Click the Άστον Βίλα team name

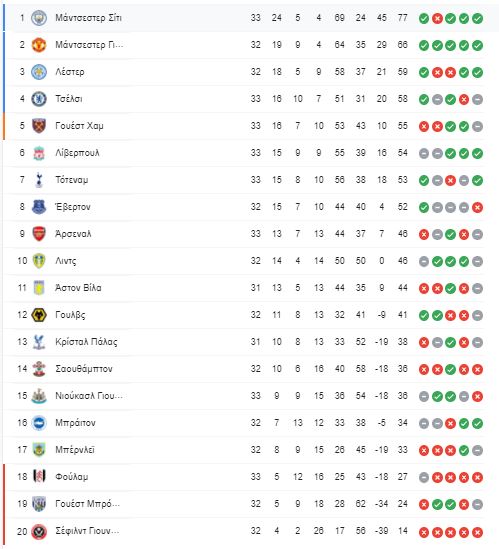coord(78,288)
